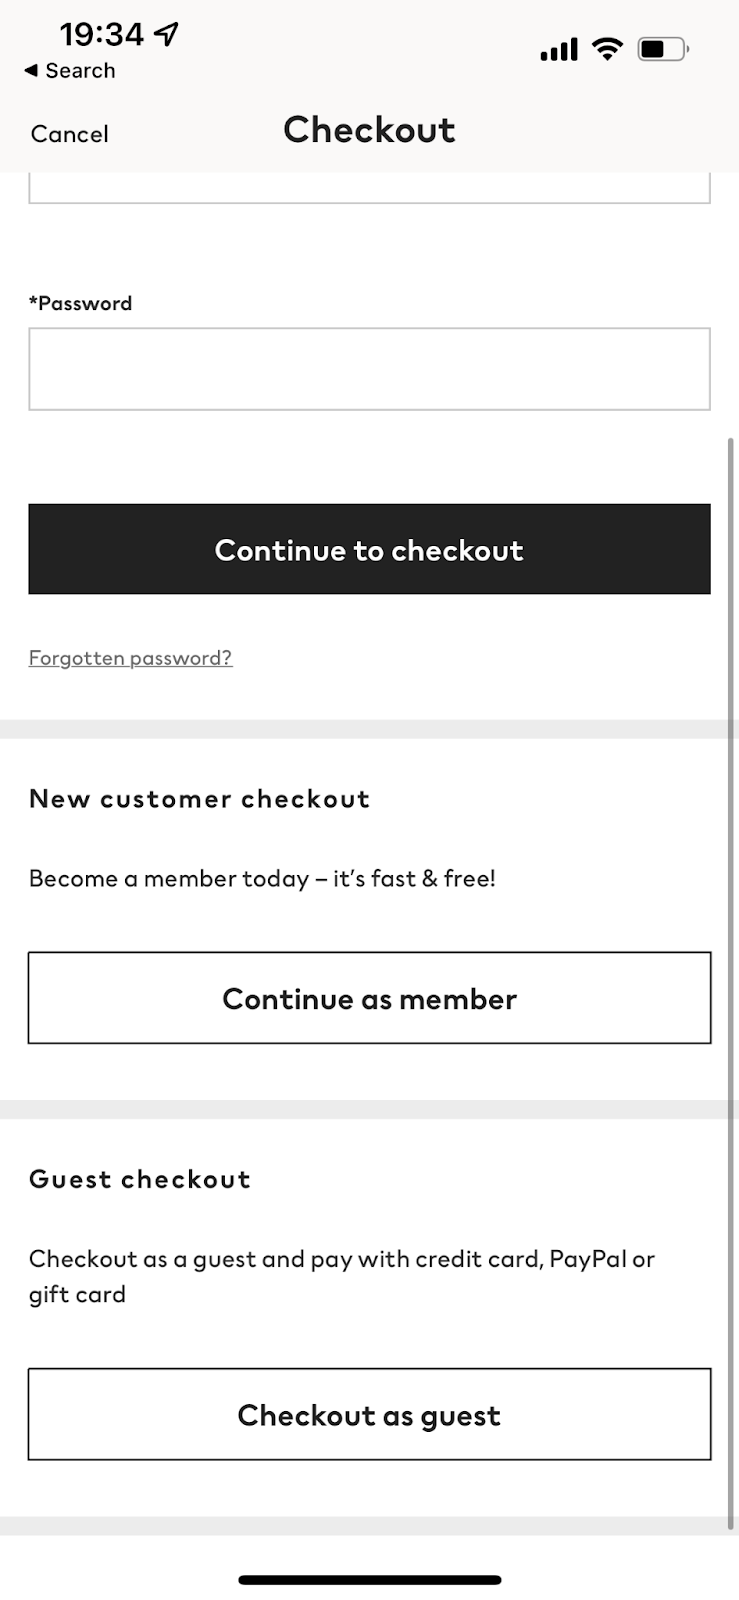Viewport: 739px width, 1600px height.
Task: Focus the Password input field
Action: (369, 368)
